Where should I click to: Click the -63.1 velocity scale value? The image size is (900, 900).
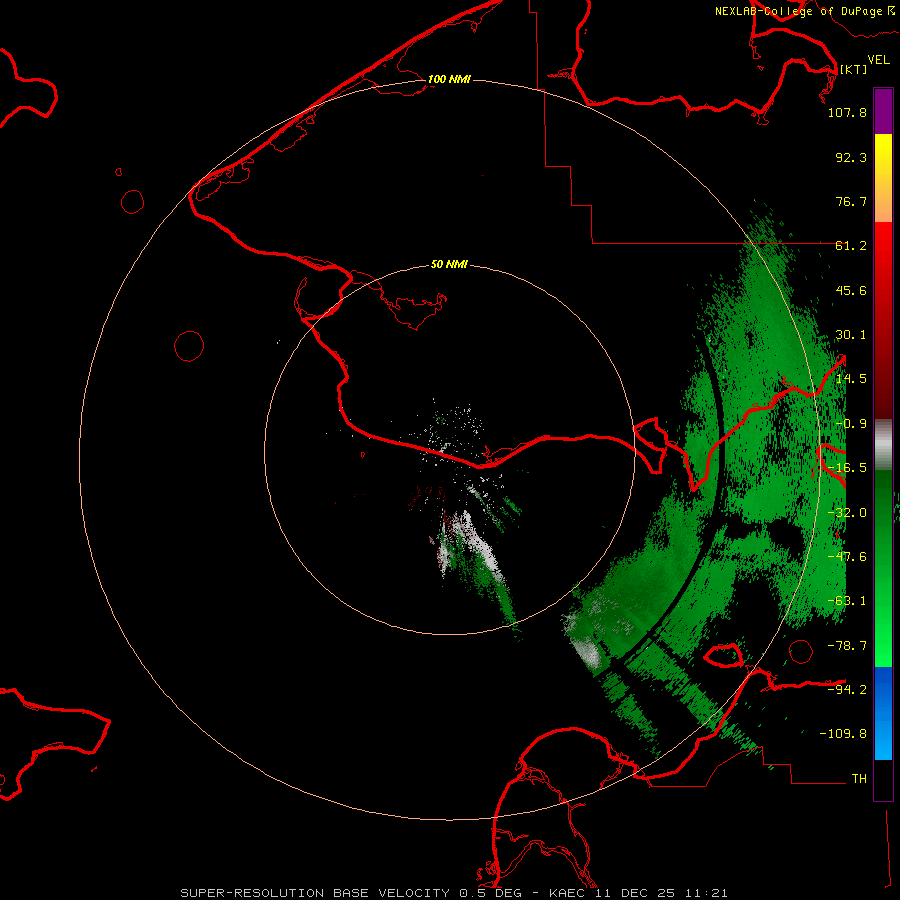click(x=847, y=601)
